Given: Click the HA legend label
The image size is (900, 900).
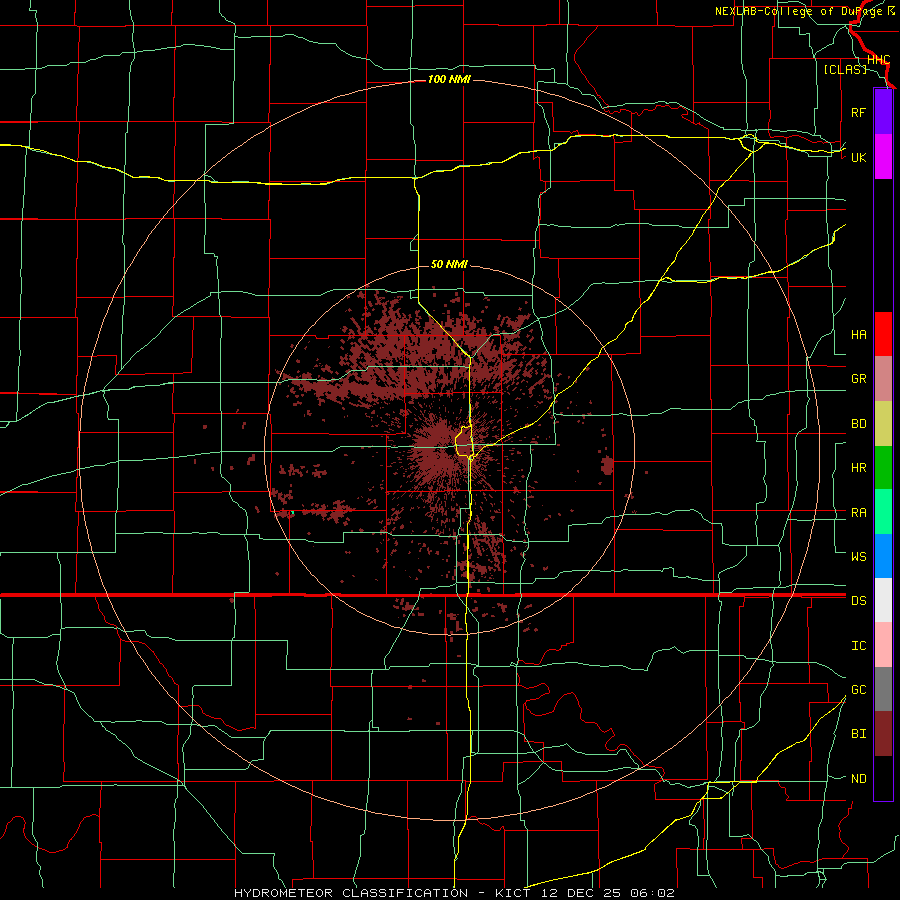Looking at the screenshot, I should 858,335.
